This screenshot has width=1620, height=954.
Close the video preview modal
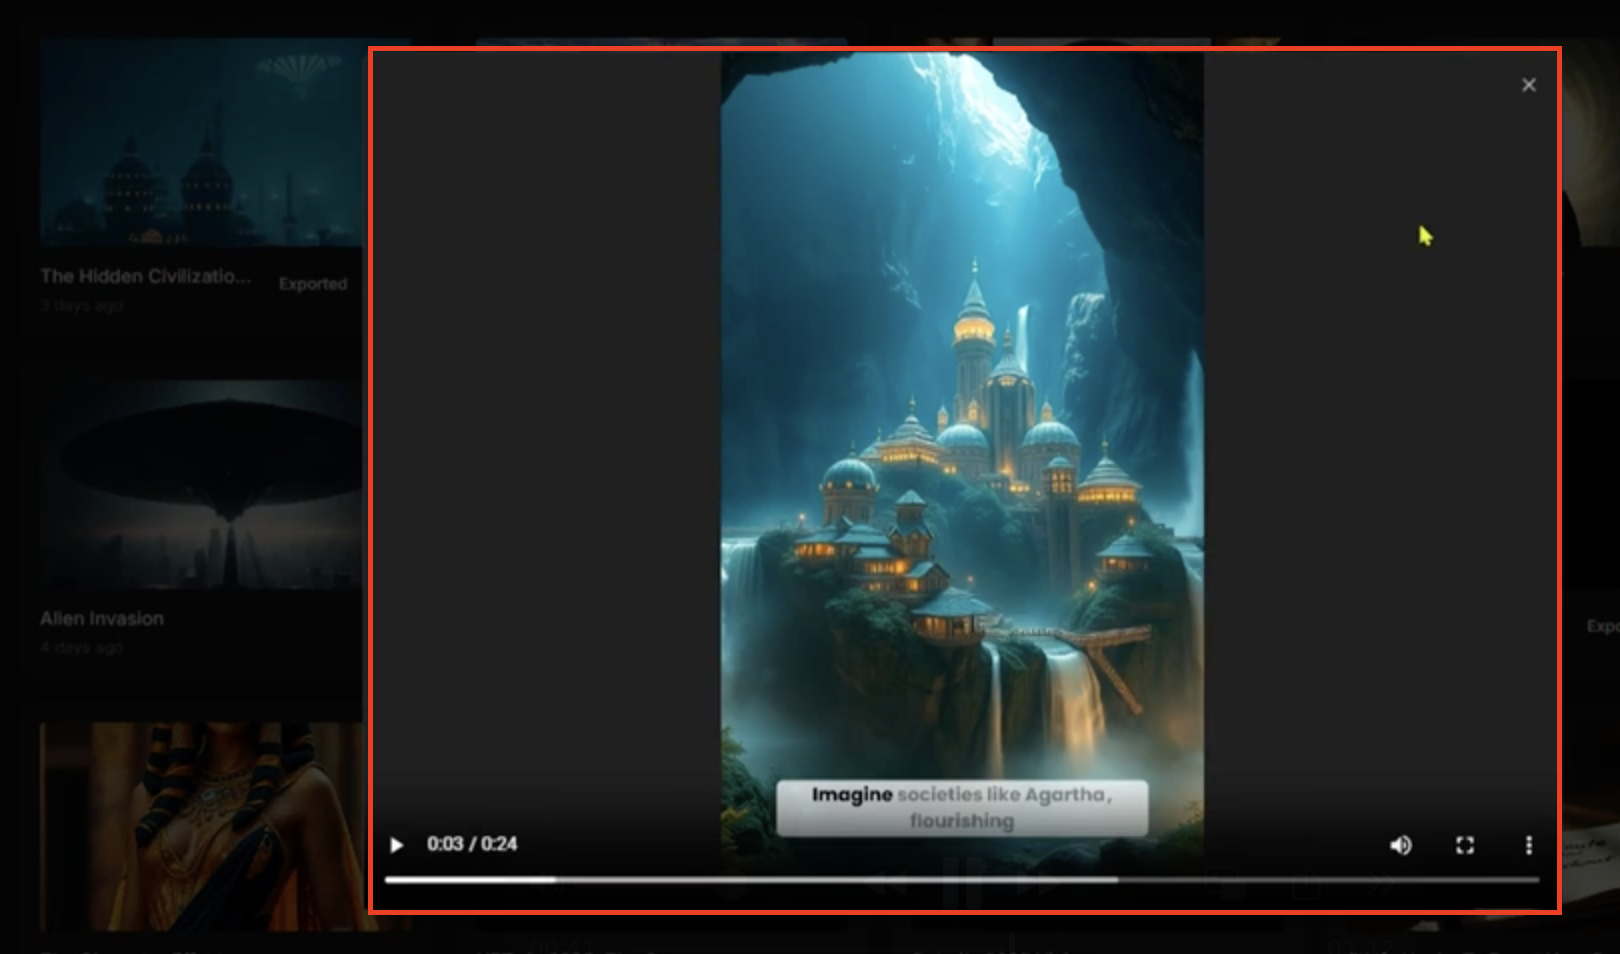tap(1528, 85)
